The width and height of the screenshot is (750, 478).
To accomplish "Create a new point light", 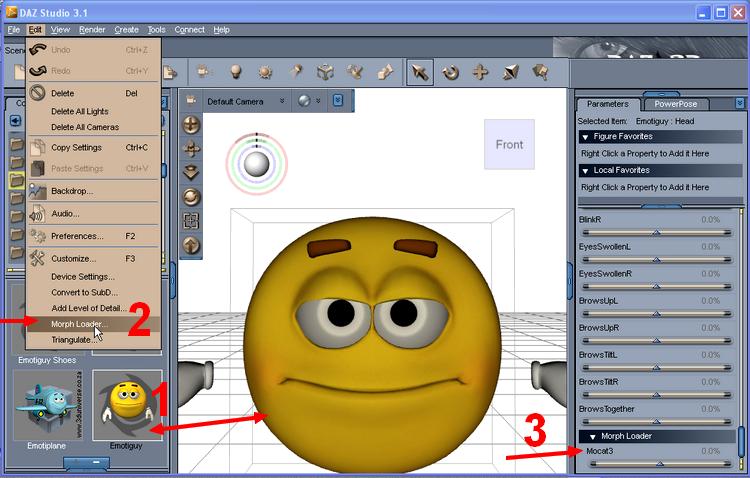I will (x=235, y=72).
